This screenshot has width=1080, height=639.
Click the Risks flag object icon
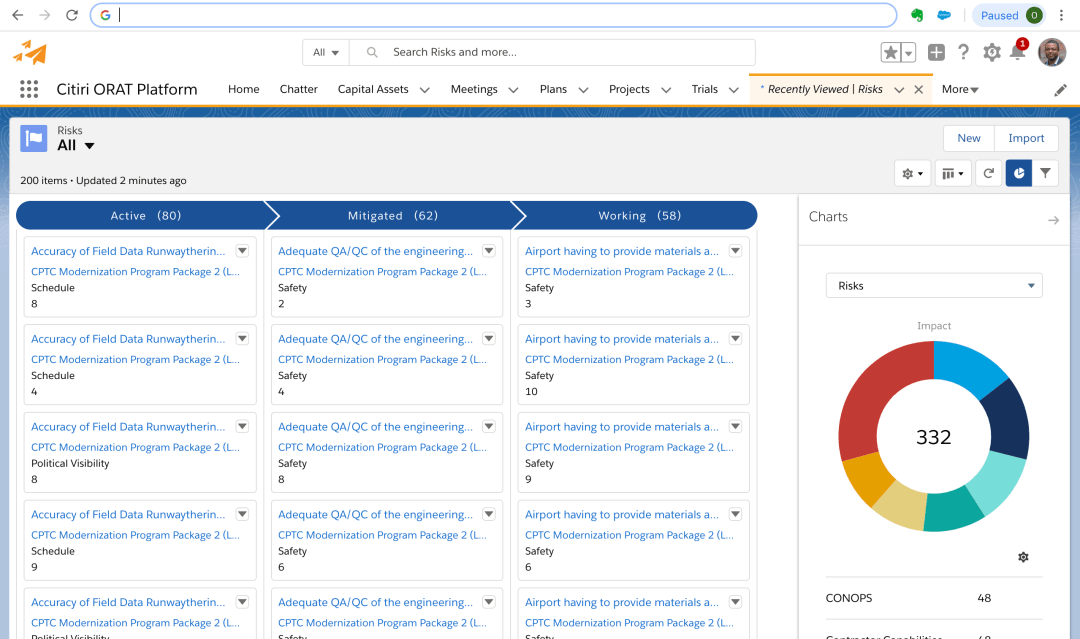[x=34, y=138]
